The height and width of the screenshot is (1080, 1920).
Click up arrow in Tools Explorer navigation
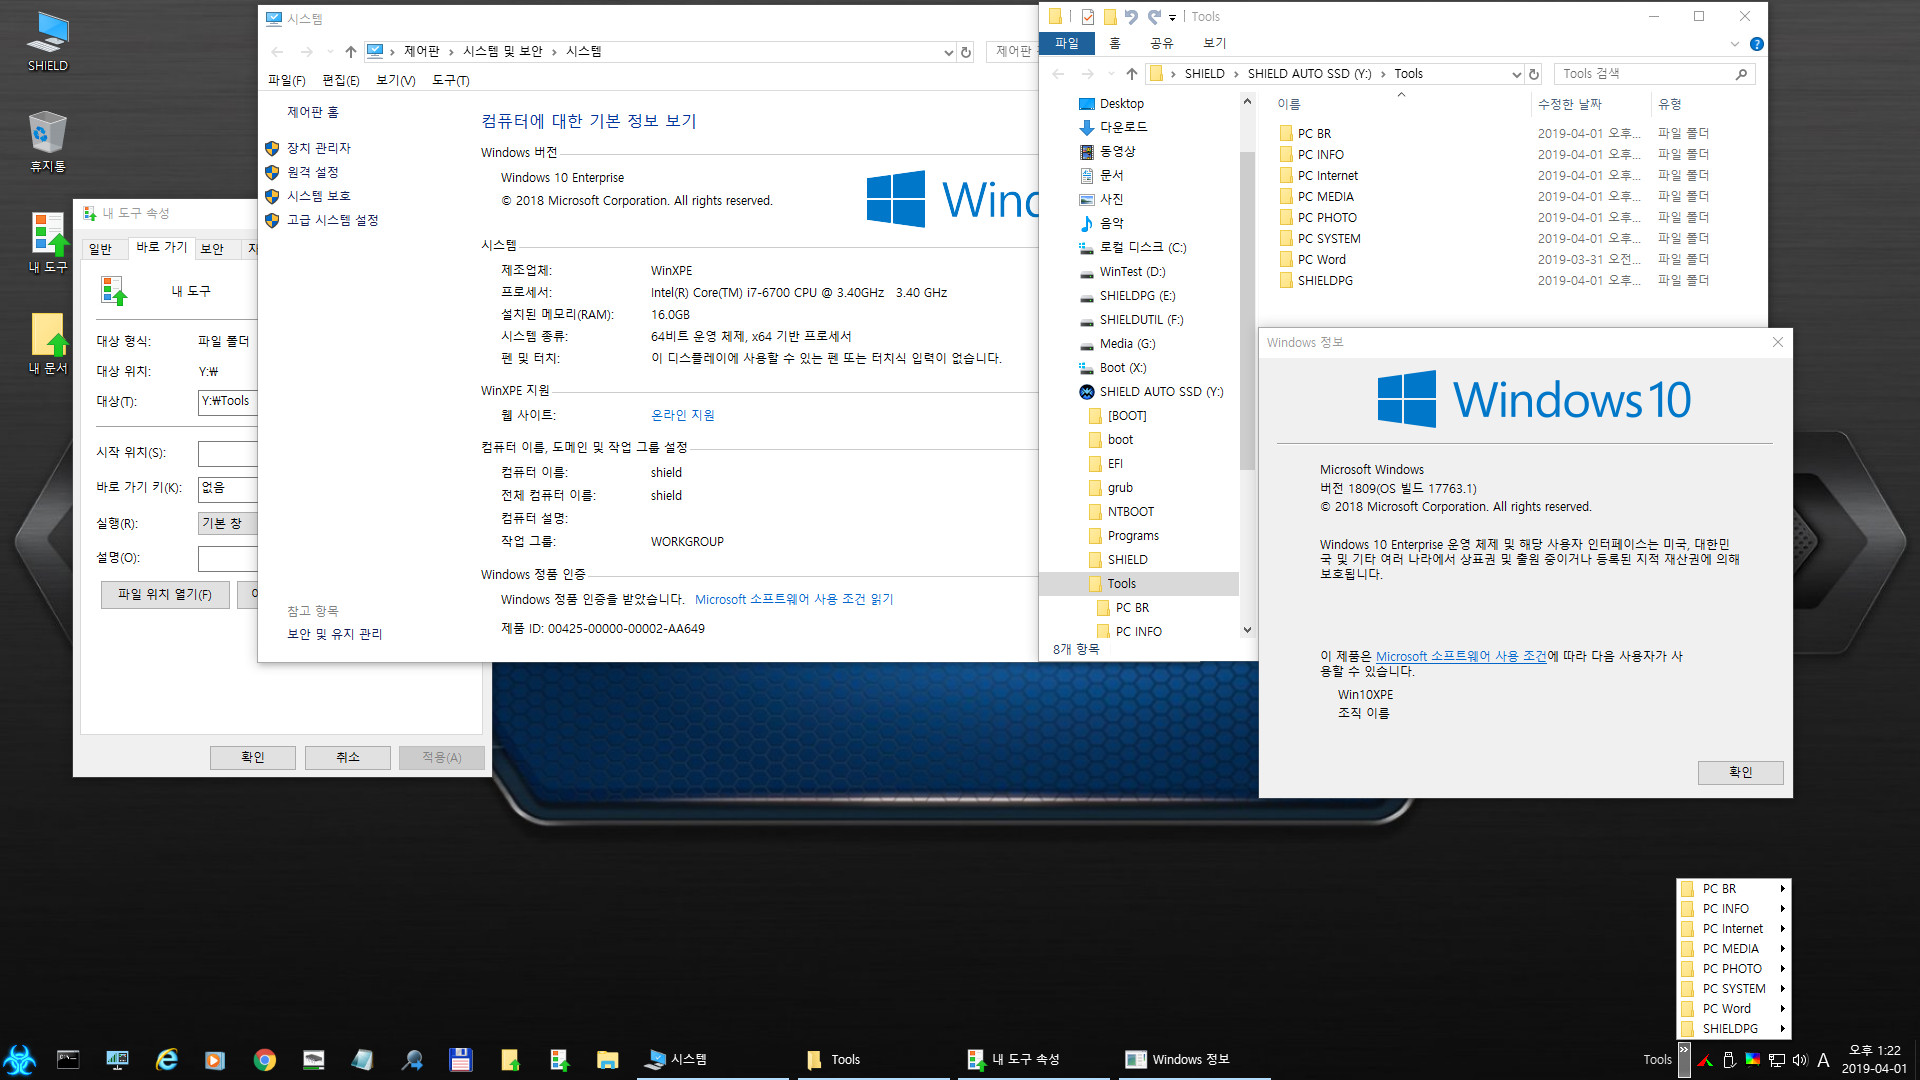[x=1131, y=74]
